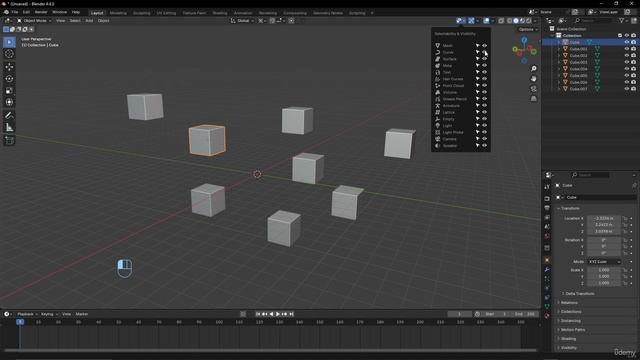The image size is (640, 360).
Task: Choose the Select Box tool
Action: [9, 42]
